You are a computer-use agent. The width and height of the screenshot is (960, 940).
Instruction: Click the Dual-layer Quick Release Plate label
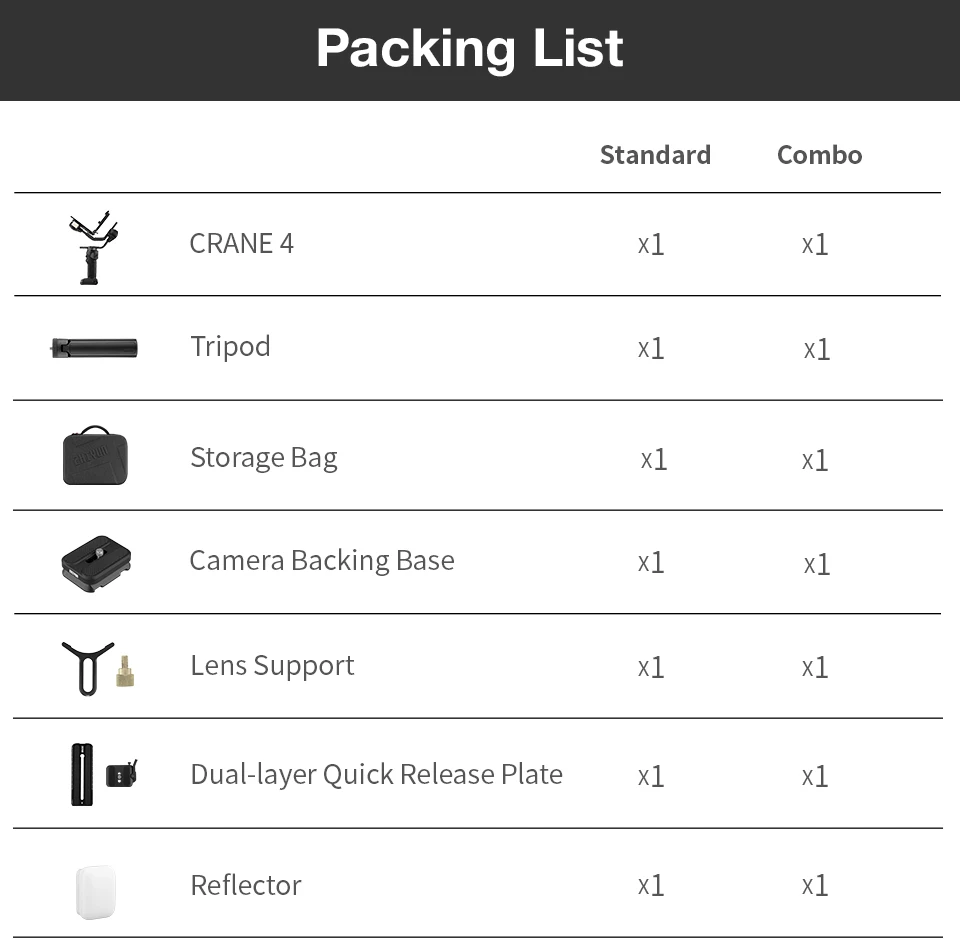coord(376,774)
